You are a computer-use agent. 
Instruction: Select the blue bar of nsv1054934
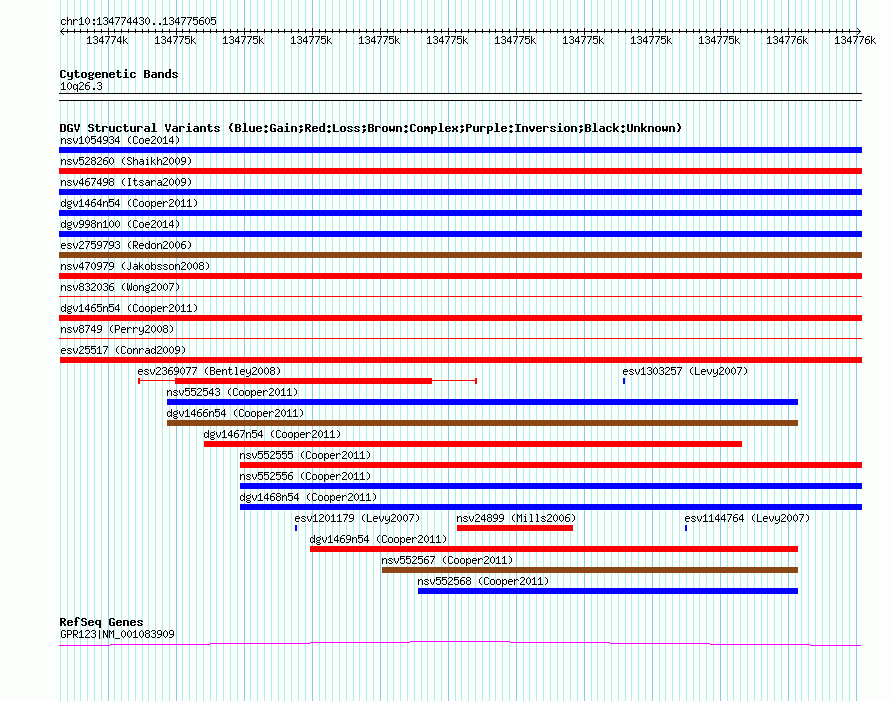pyautogui.click(x=460, y=150)
